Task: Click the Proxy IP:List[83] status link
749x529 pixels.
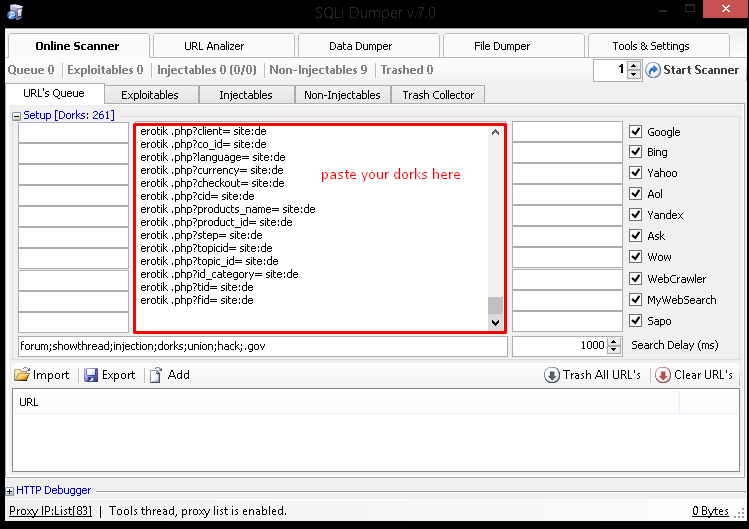Action: tap(49, 511)
